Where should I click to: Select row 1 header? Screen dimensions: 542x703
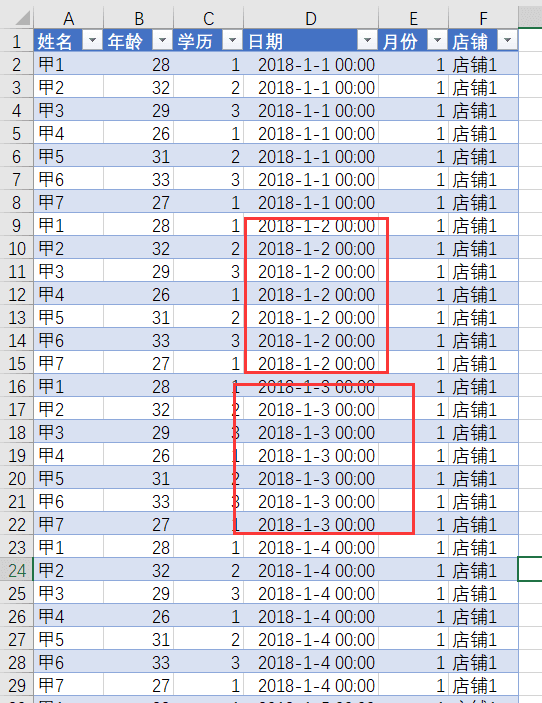click(17, 41)
